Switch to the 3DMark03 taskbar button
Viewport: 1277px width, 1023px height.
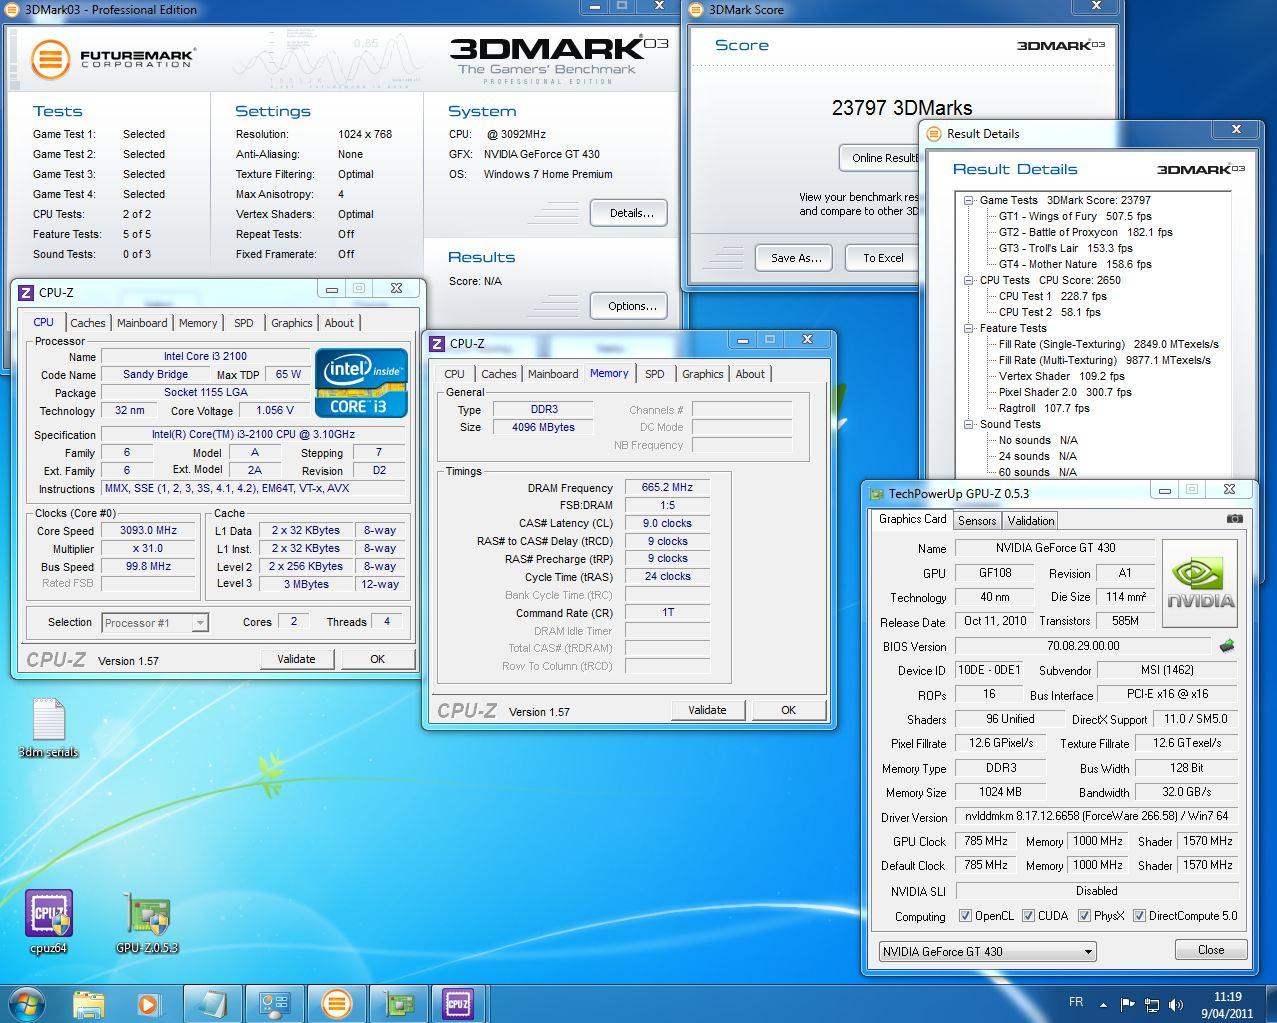tap(336, 1004)
